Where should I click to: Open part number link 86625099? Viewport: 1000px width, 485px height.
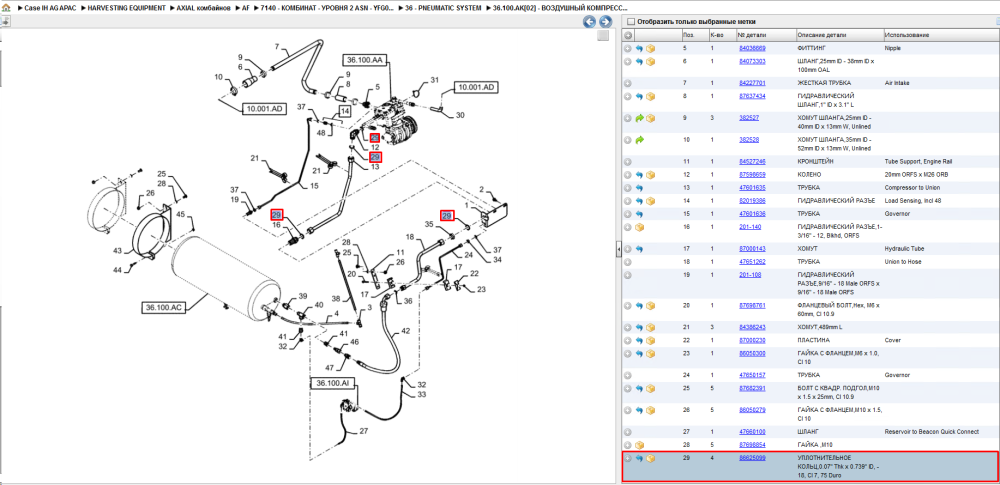pos(752,458)
